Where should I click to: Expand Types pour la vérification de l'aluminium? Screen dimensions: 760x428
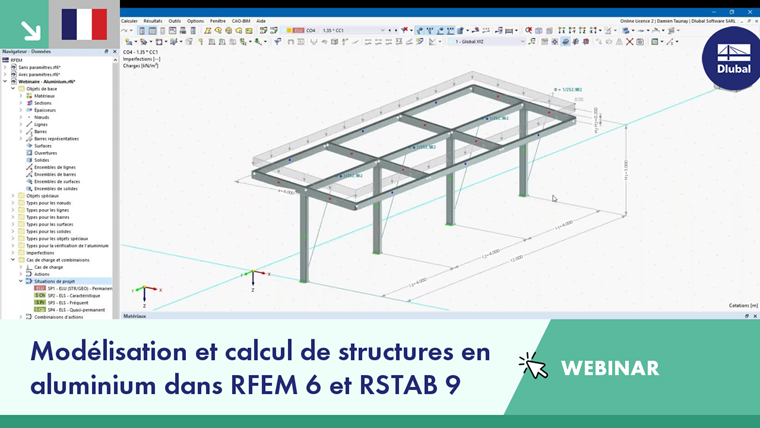pos(13,246)
